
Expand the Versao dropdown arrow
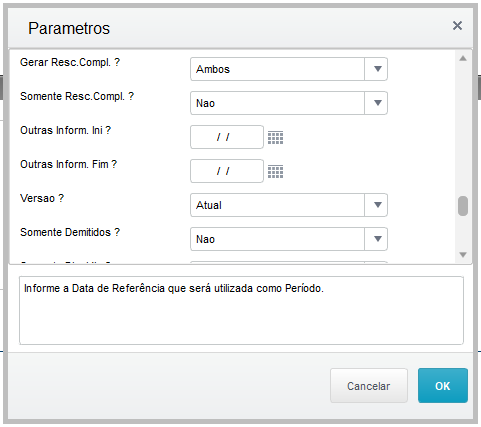(x=377, y=205)
